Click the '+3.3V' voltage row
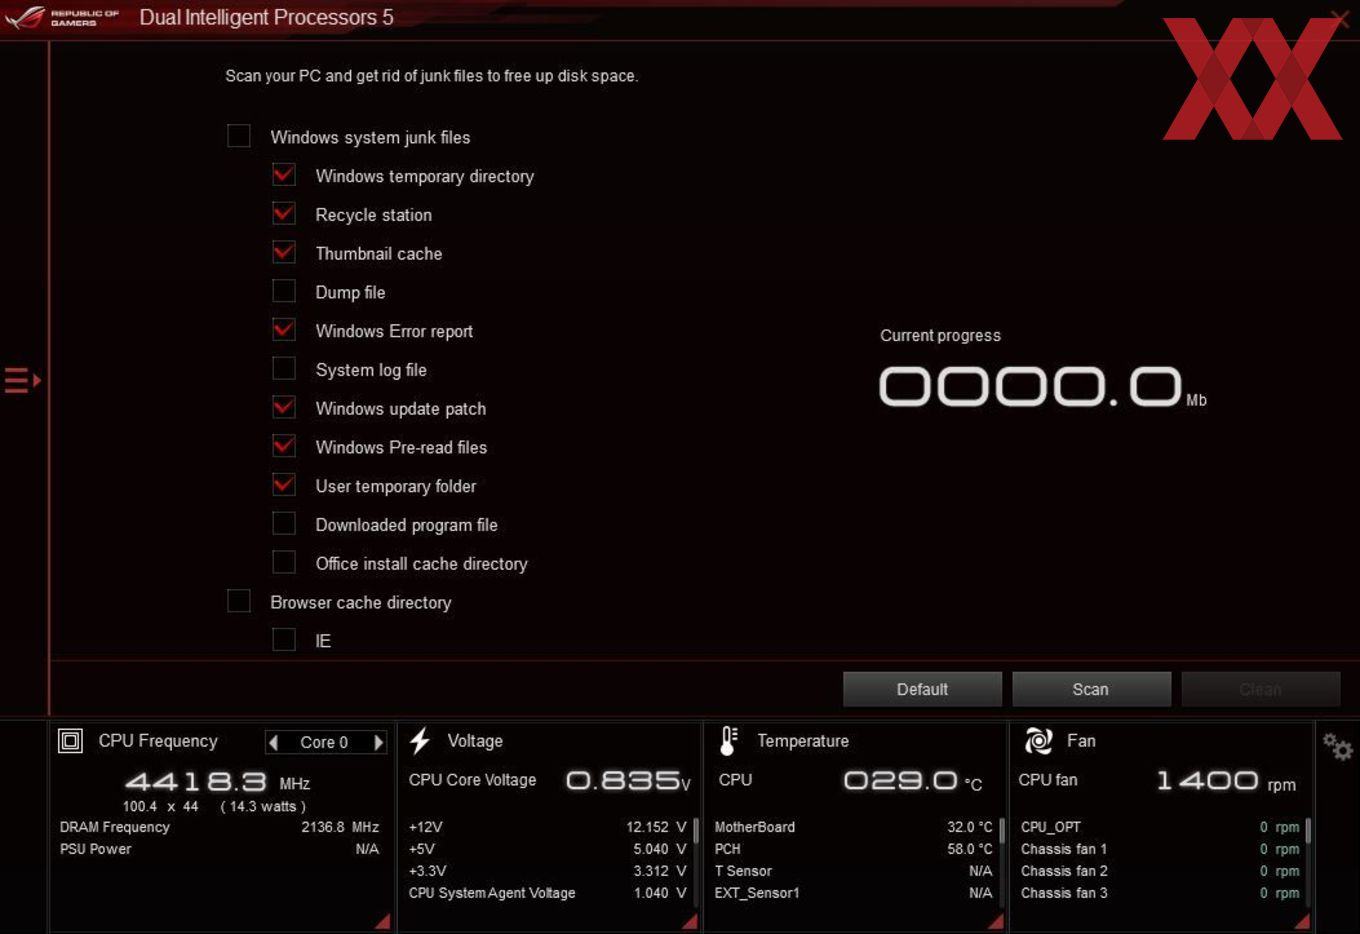Image resolution: width=1360 pixels, height=934 pixels. pyautogui.click(x=547, y=871)
